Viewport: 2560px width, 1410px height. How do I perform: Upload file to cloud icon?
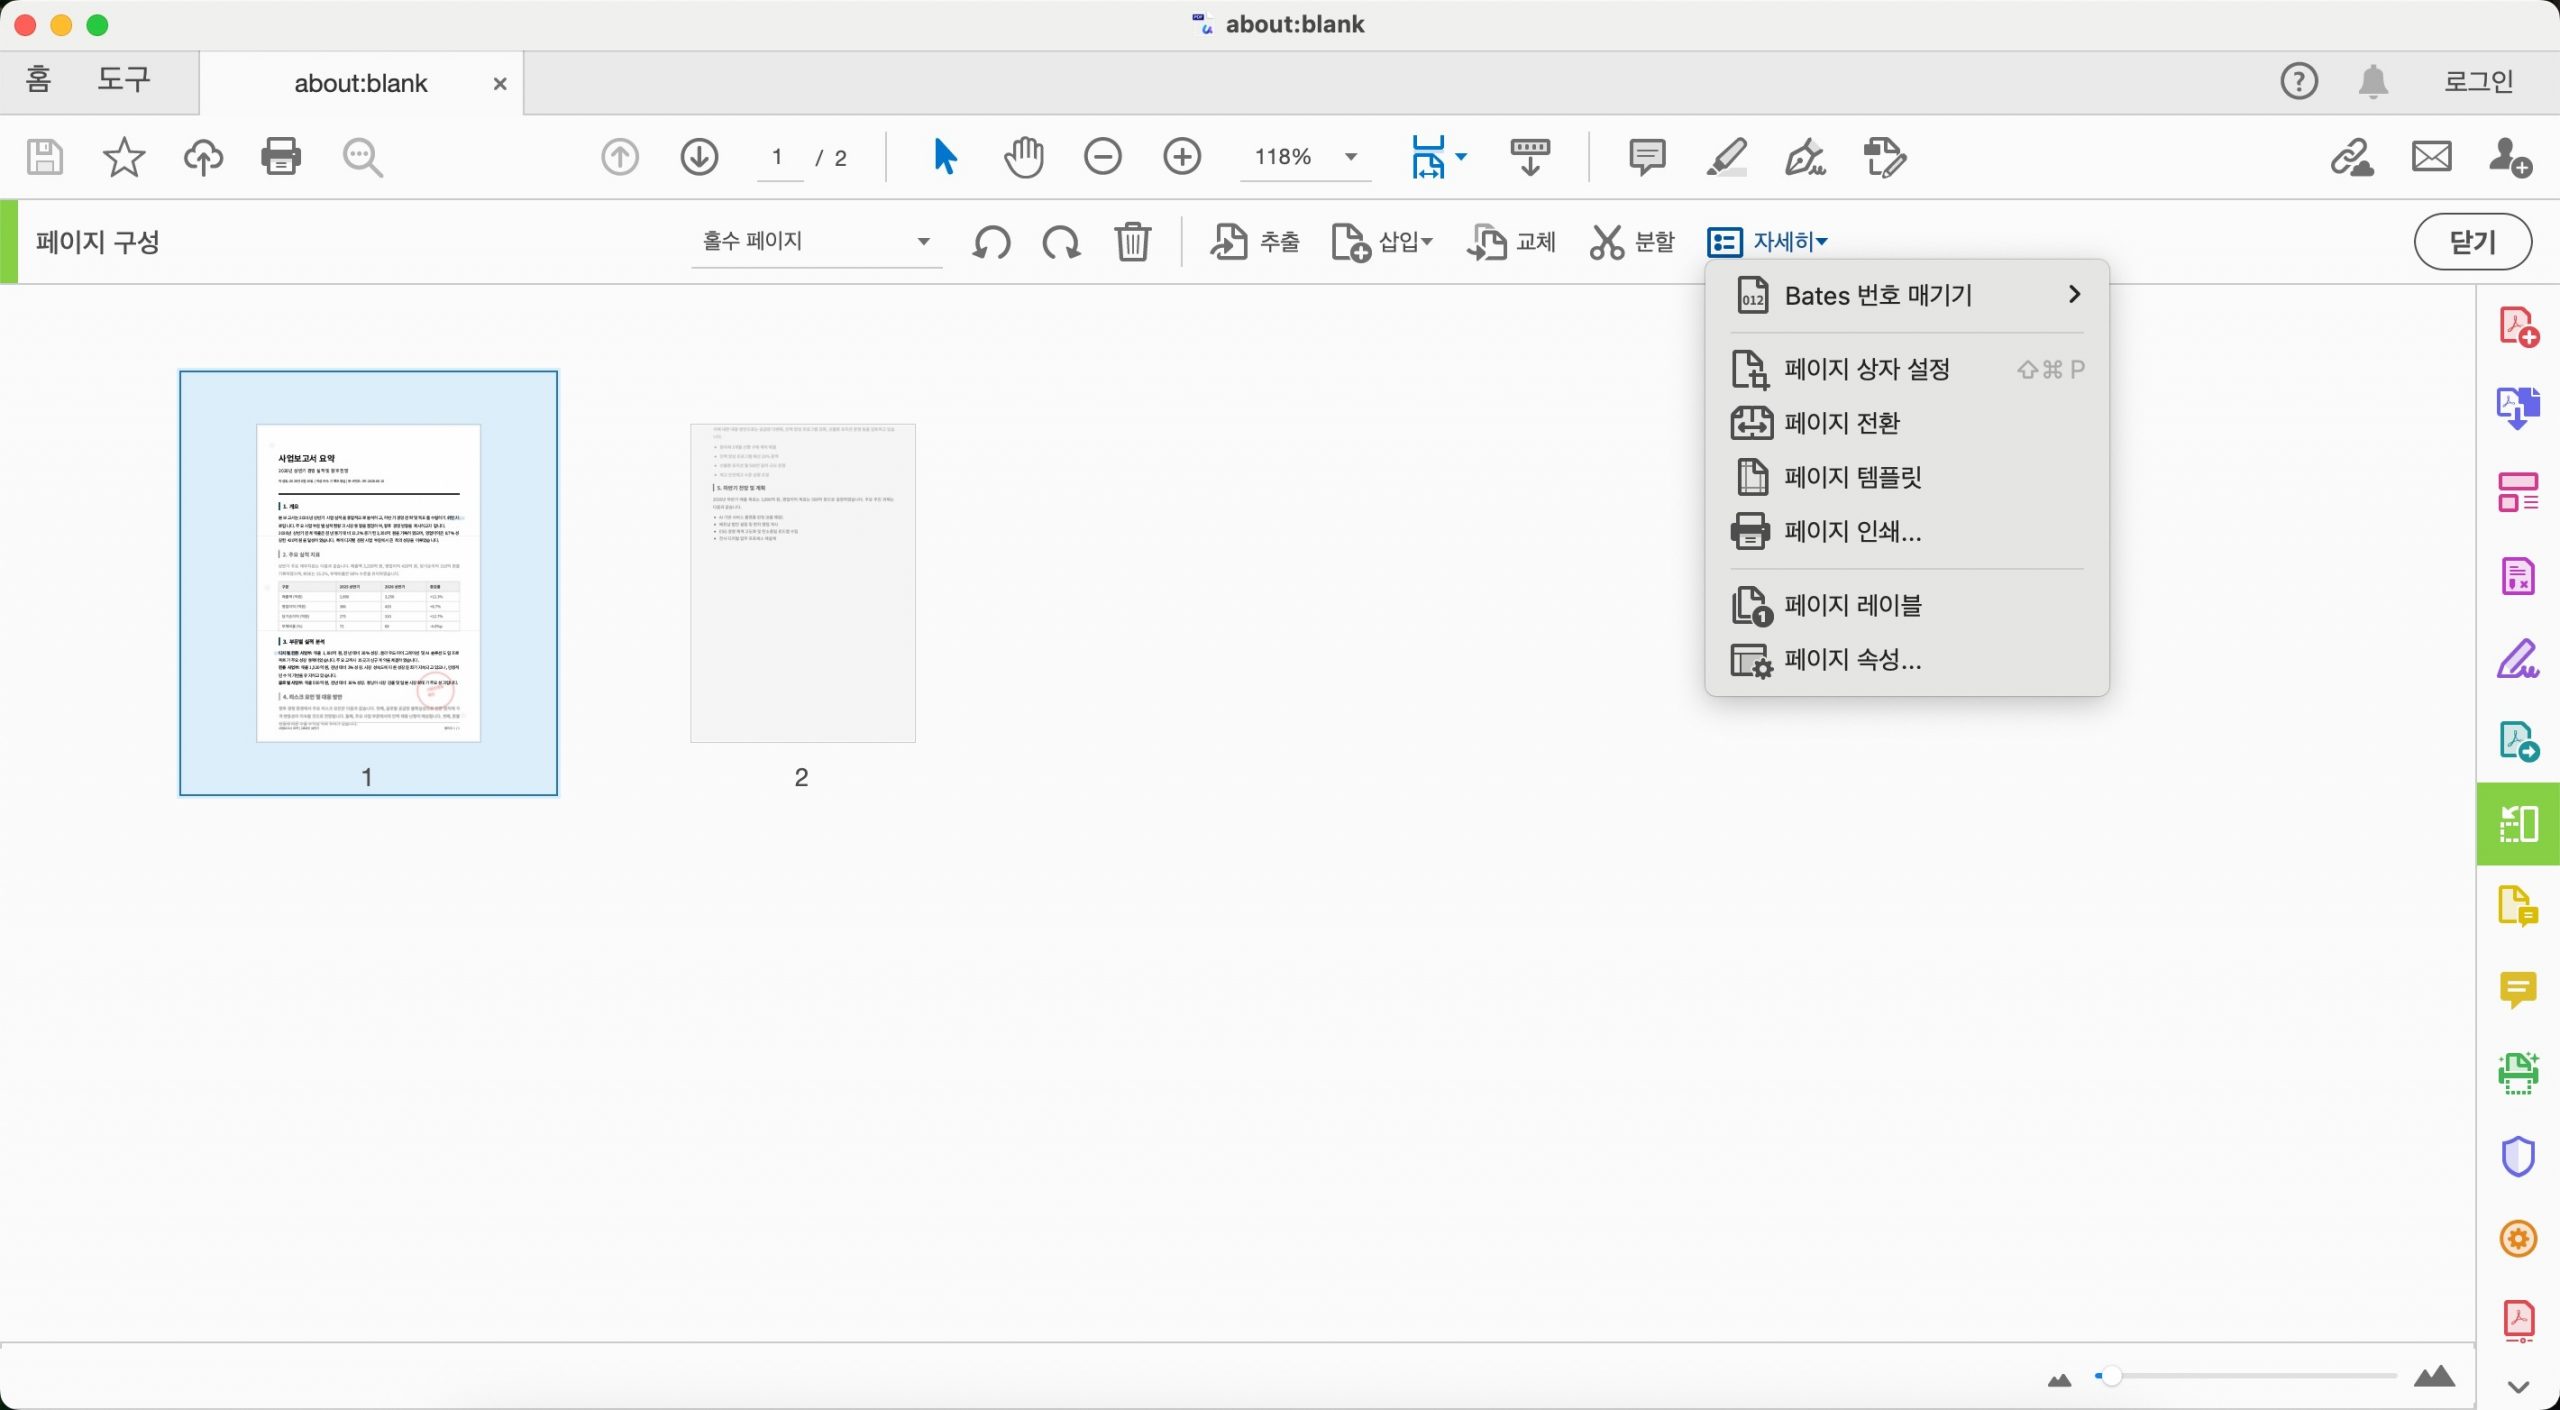tap(203, 157)
